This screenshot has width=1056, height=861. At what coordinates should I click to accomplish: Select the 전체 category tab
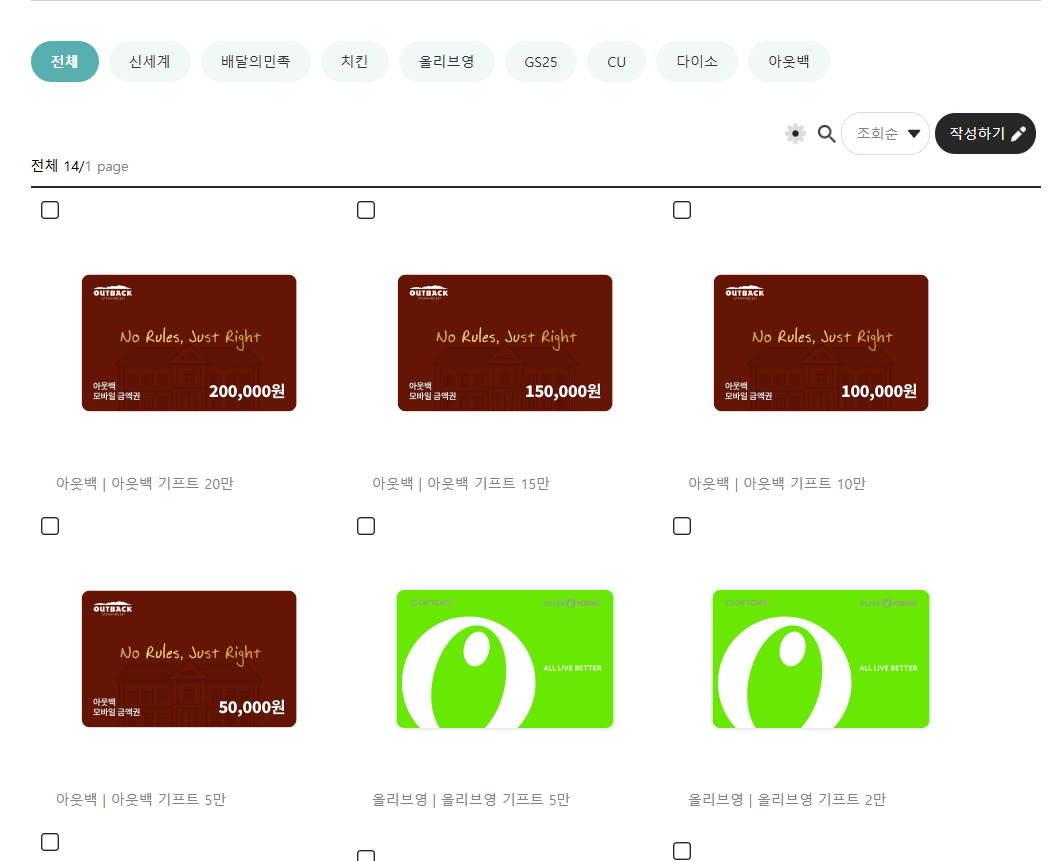pyautogui.click(x=65, y=61)
